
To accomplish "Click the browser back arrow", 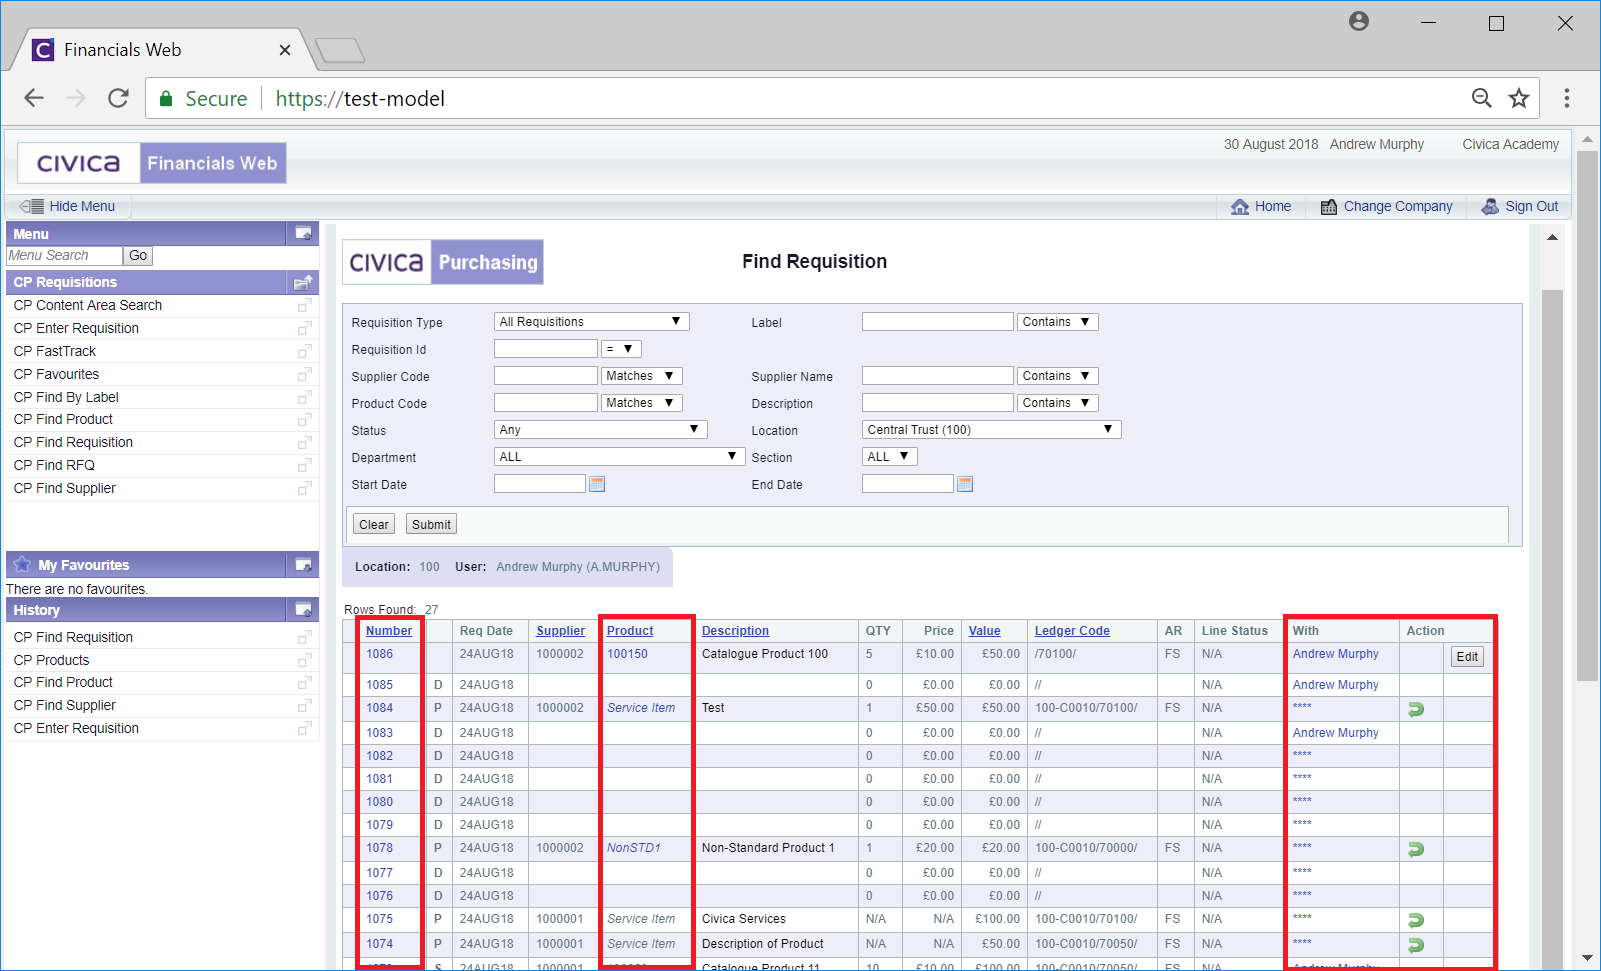I will [x=34, y=98].
